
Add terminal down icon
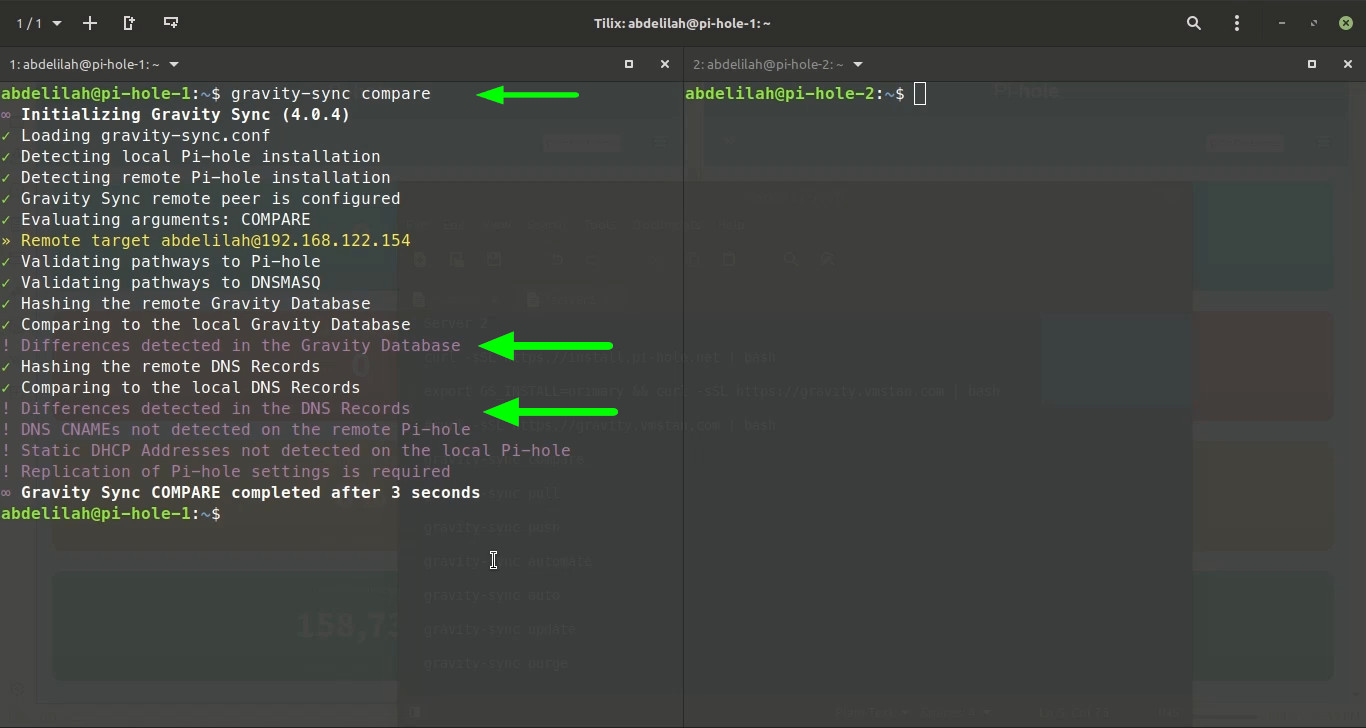pyautogui.click(x=171, y=23)
